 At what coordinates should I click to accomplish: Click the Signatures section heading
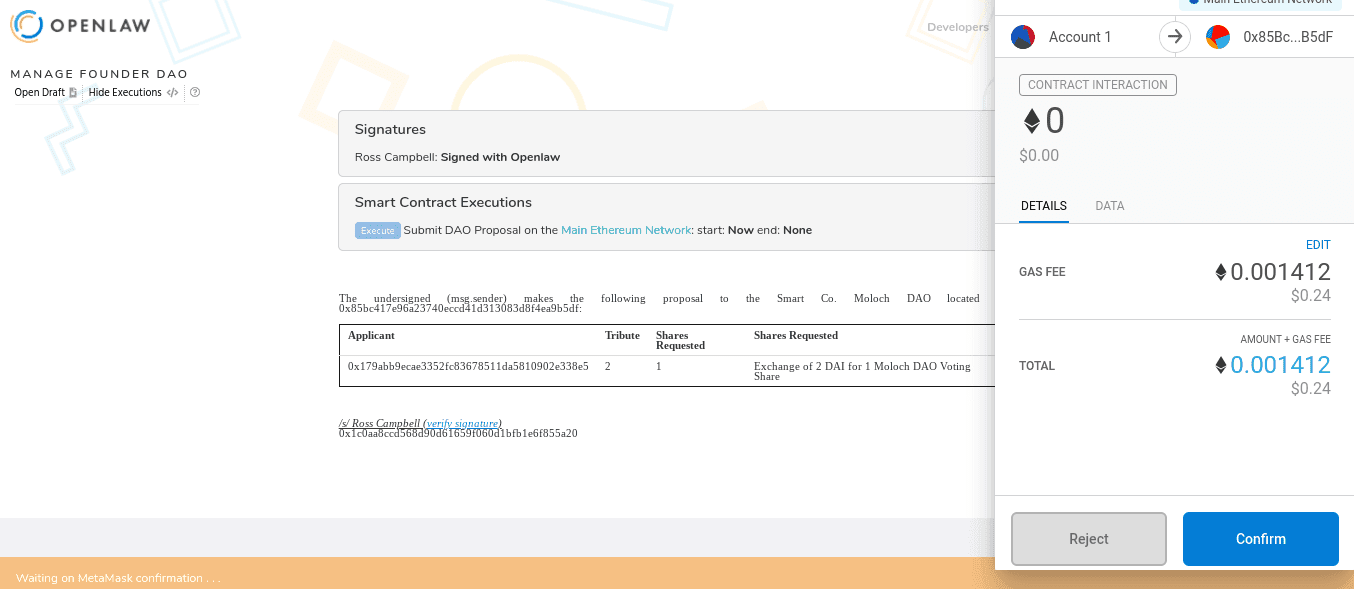390,129
